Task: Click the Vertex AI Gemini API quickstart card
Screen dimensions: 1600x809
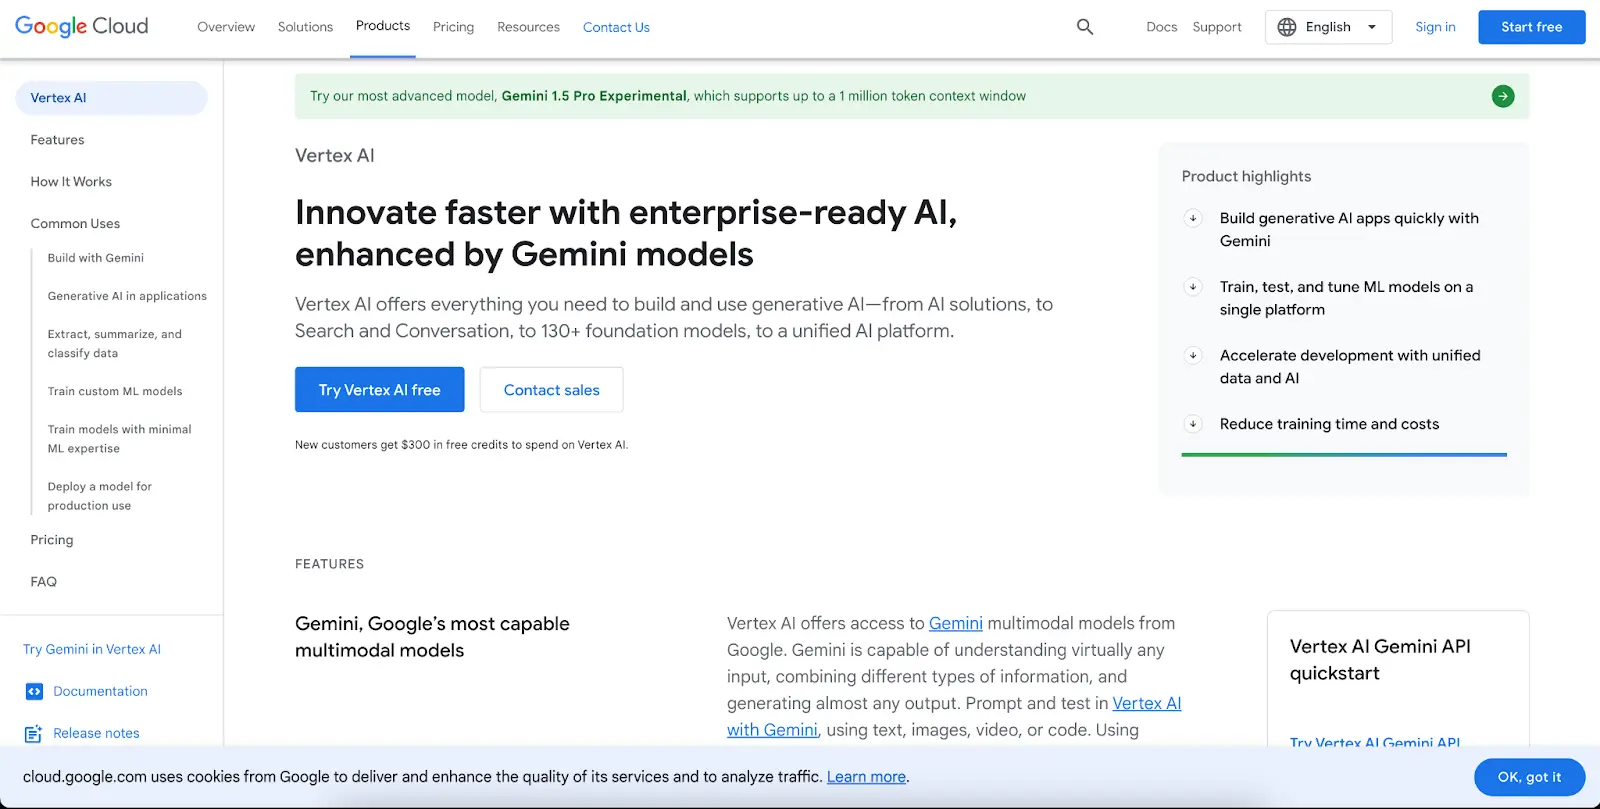Action: tap(1398, 678)
